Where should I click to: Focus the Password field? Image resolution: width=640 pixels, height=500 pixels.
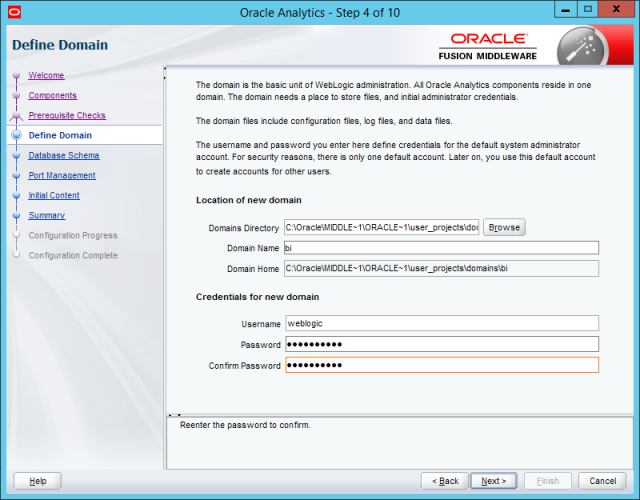click(442, 344)
